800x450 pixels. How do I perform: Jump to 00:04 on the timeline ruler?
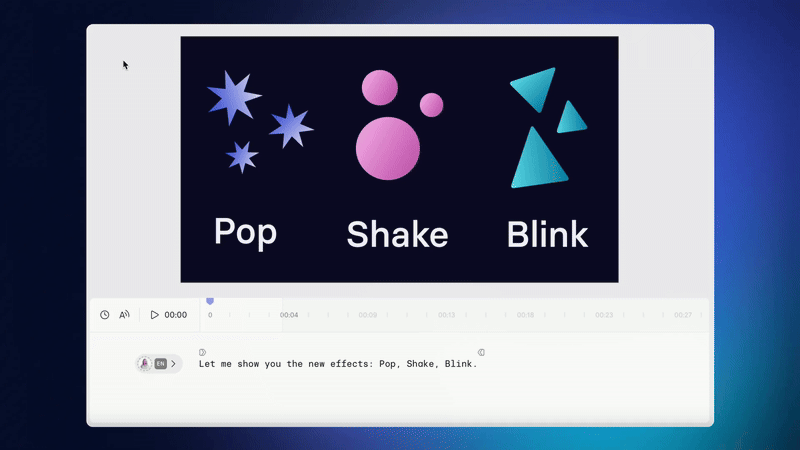tap(289, 315)
